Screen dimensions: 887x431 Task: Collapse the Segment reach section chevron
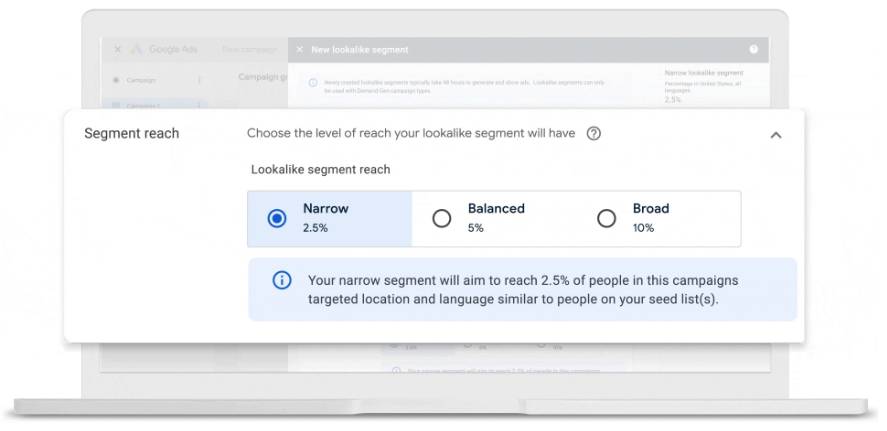click(x=776, y=135)
